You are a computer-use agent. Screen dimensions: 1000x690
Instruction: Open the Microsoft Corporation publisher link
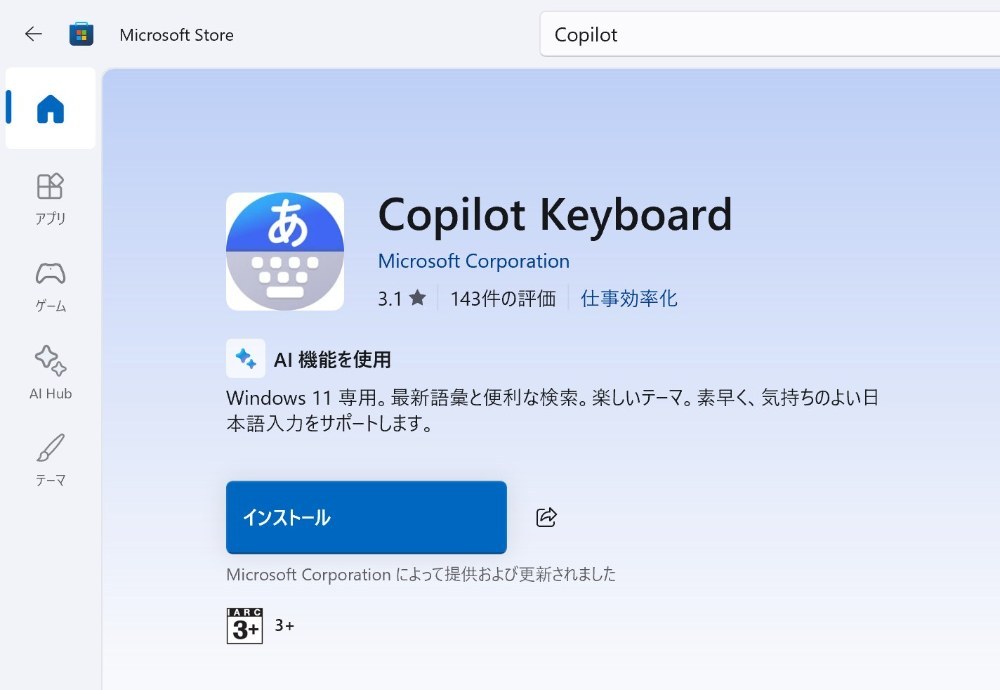tap(474, 261)
